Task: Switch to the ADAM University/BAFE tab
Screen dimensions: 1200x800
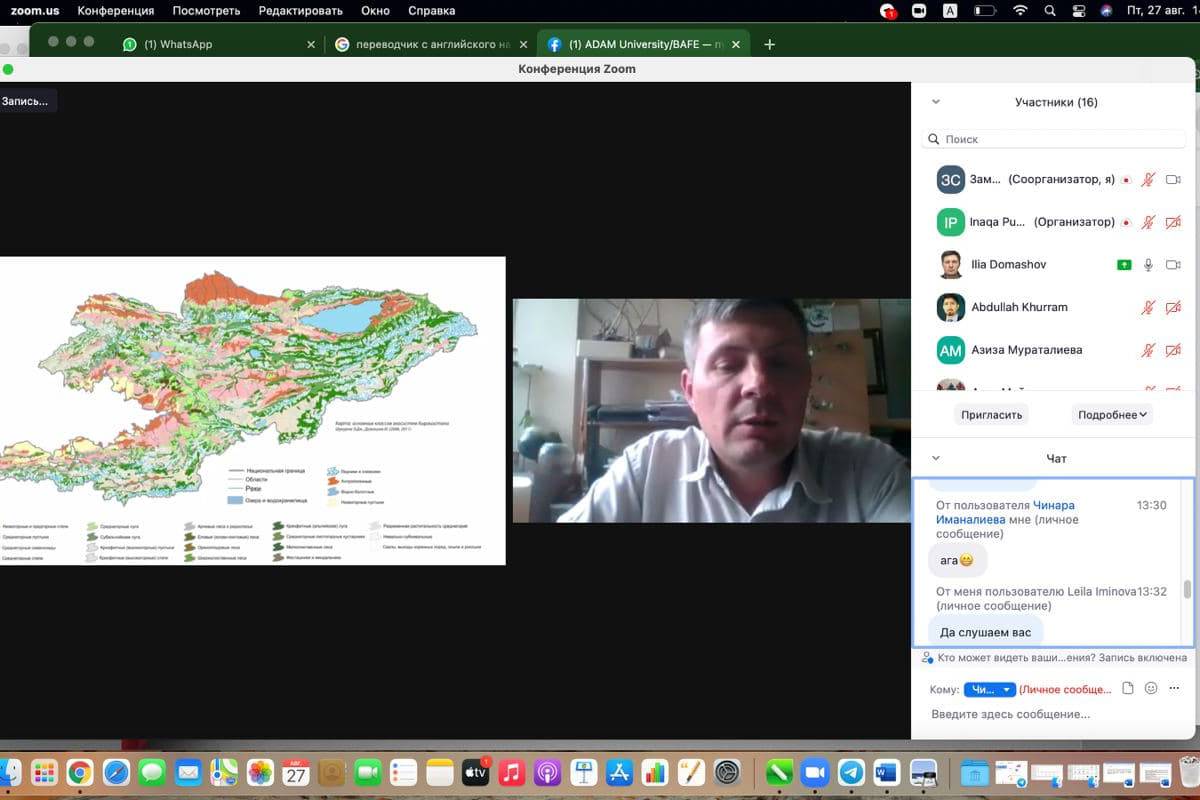Action: point(643,44)
